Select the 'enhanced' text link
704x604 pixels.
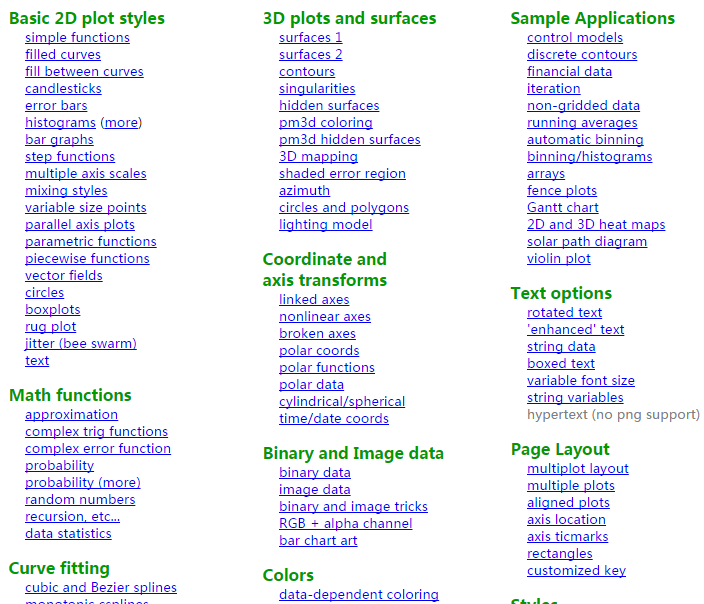pos(576,330)
